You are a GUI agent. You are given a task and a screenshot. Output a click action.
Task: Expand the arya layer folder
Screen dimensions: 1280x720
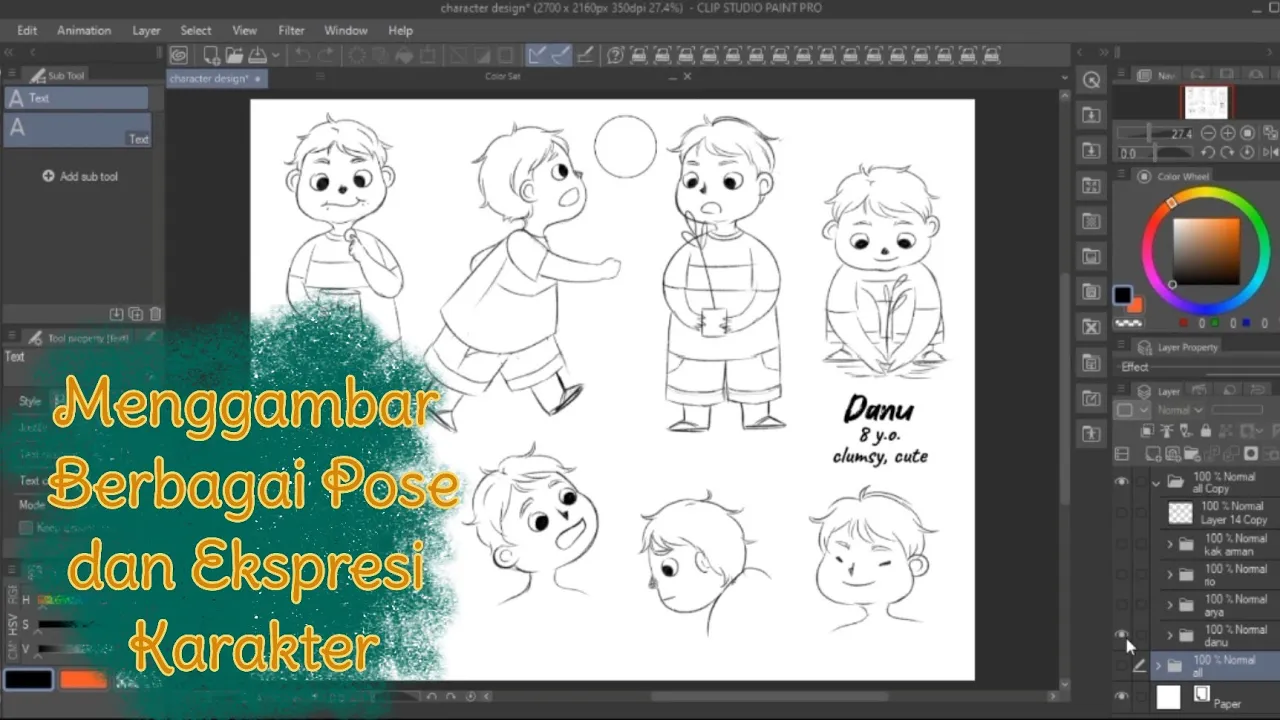pos(1169,604)
